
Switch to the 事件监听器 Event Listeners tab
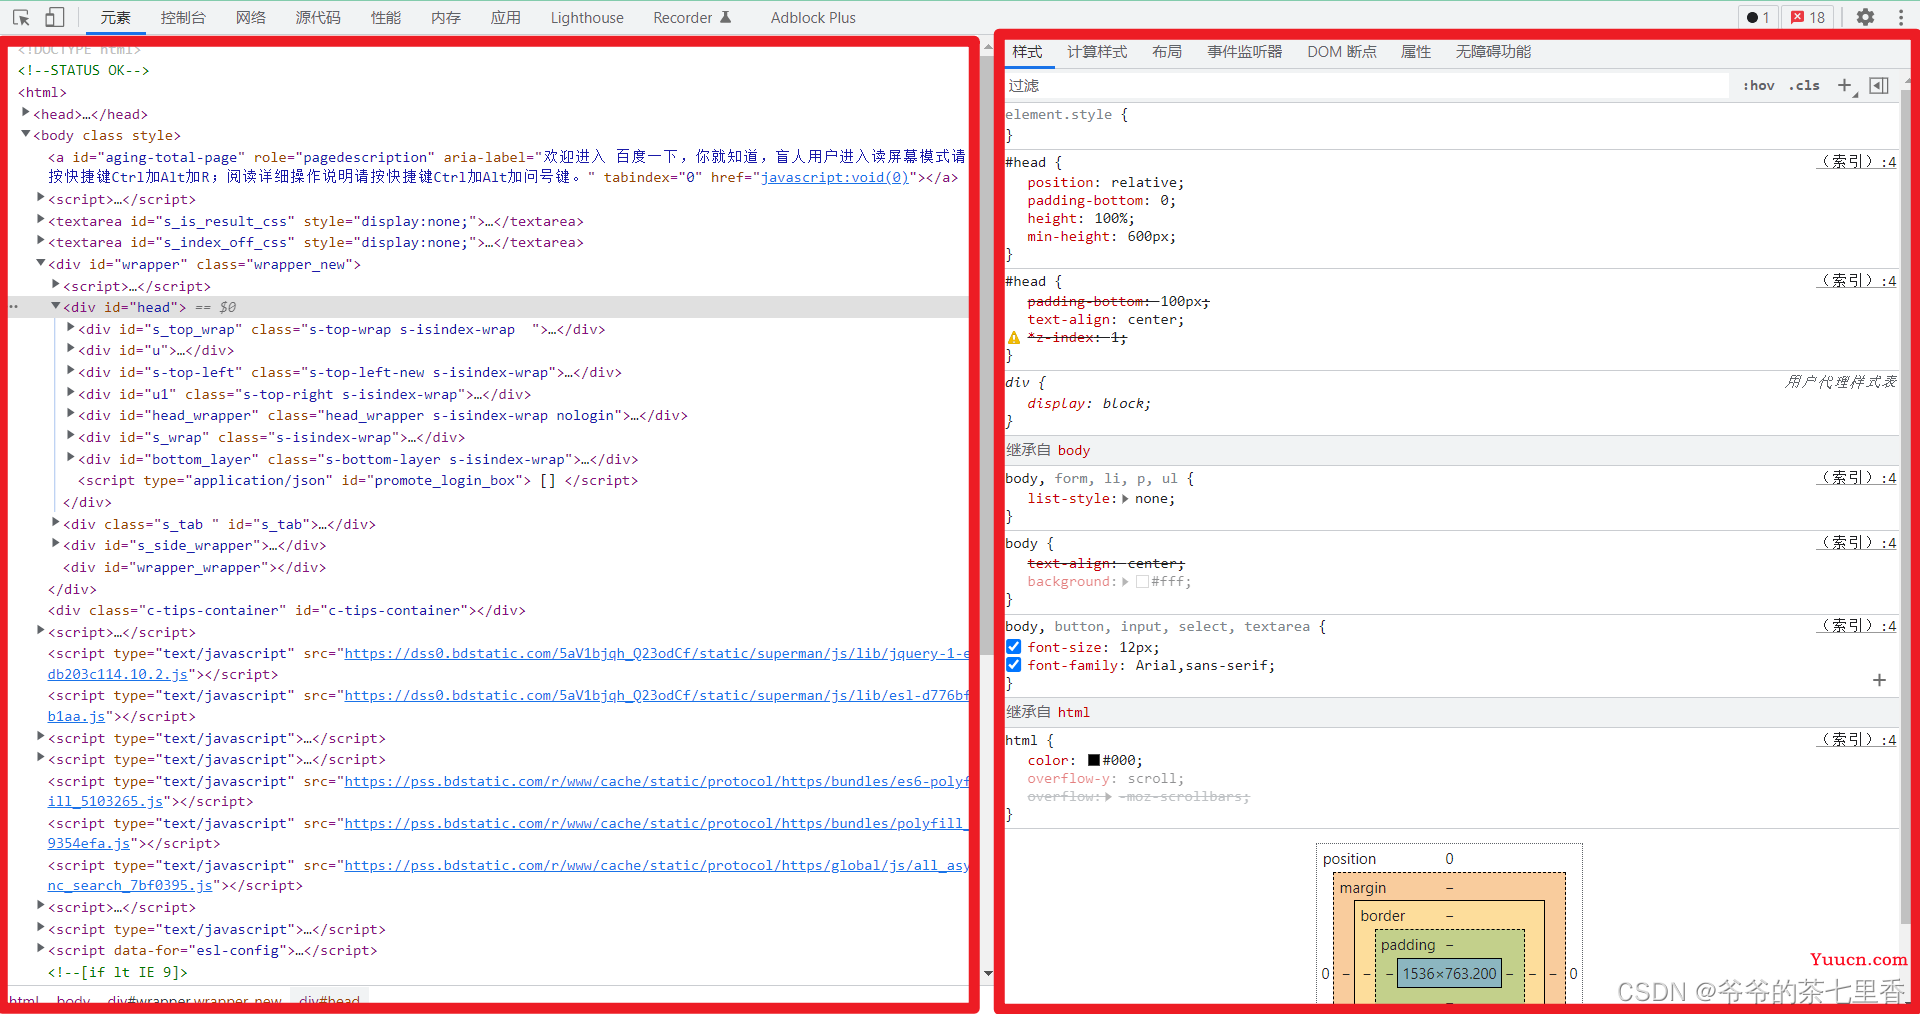[1245, 52]
